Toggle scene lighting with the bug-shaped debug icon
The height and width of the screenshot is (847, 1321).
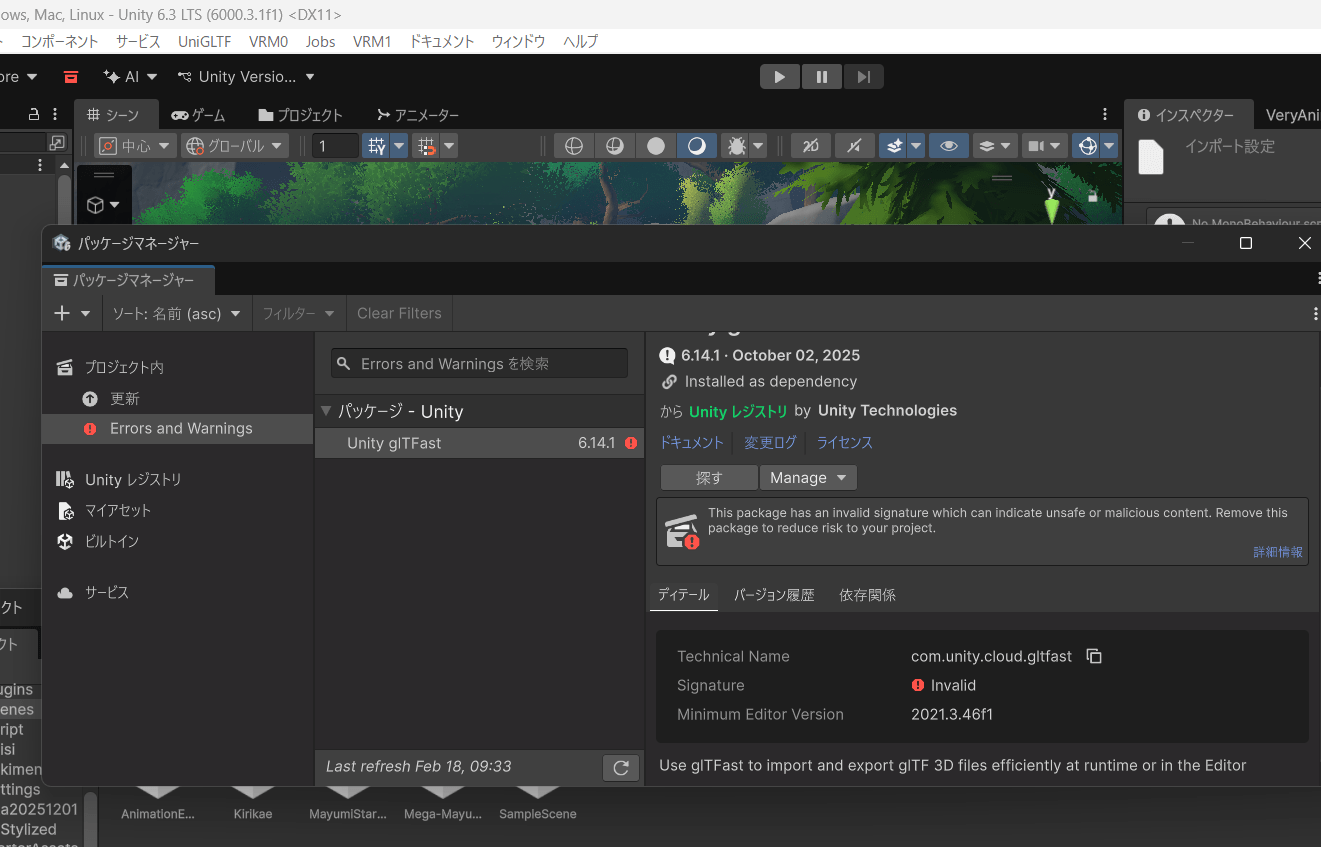pos(737,146)
